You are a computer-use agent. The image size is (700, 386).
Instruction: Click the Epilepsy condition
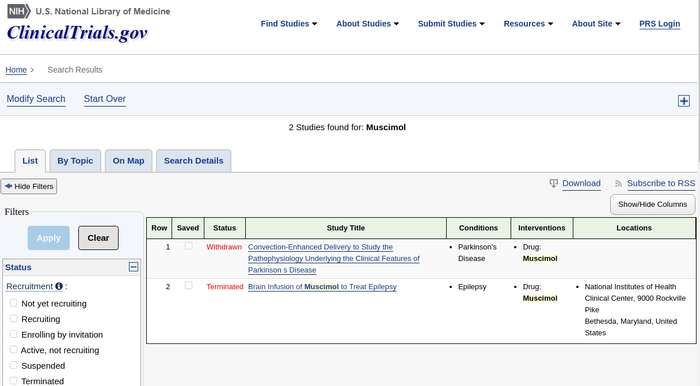pos(472,286)
